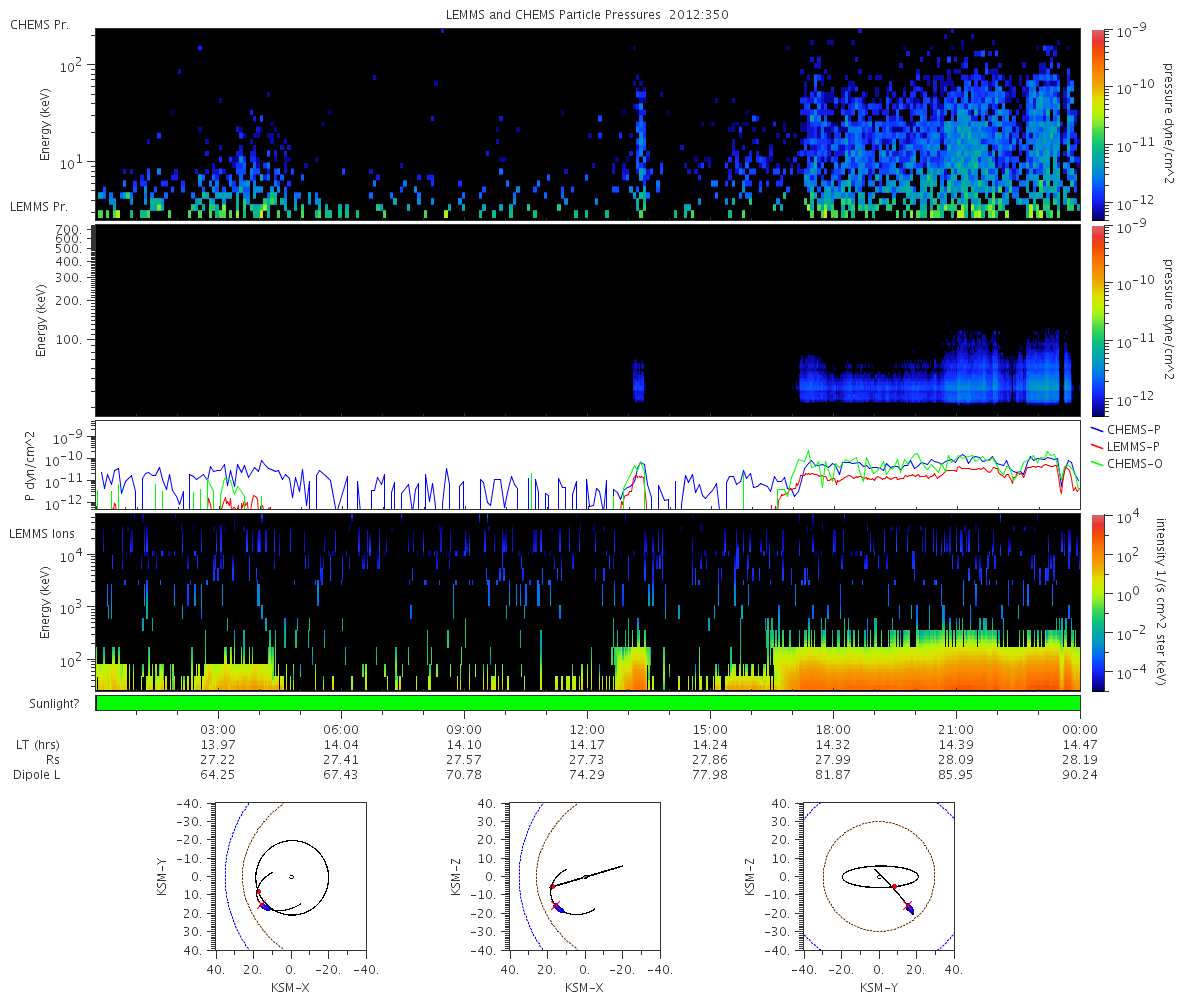This screenshot has width=1200, height=1000.
Task: Click the LEMMS Ions intensity color scale bar
Action: 1098,602
